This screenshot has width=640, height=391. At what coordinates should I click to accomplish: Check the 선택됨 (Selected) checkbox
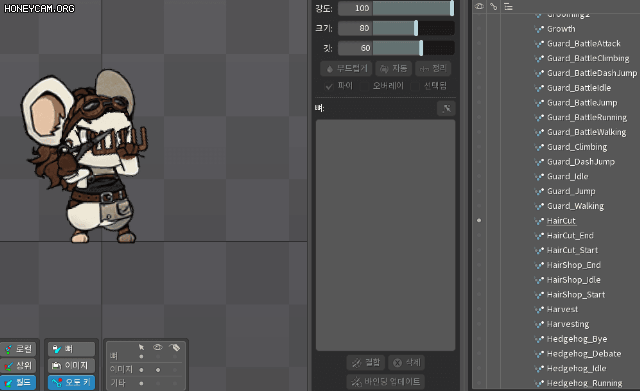tap(415, 86)
